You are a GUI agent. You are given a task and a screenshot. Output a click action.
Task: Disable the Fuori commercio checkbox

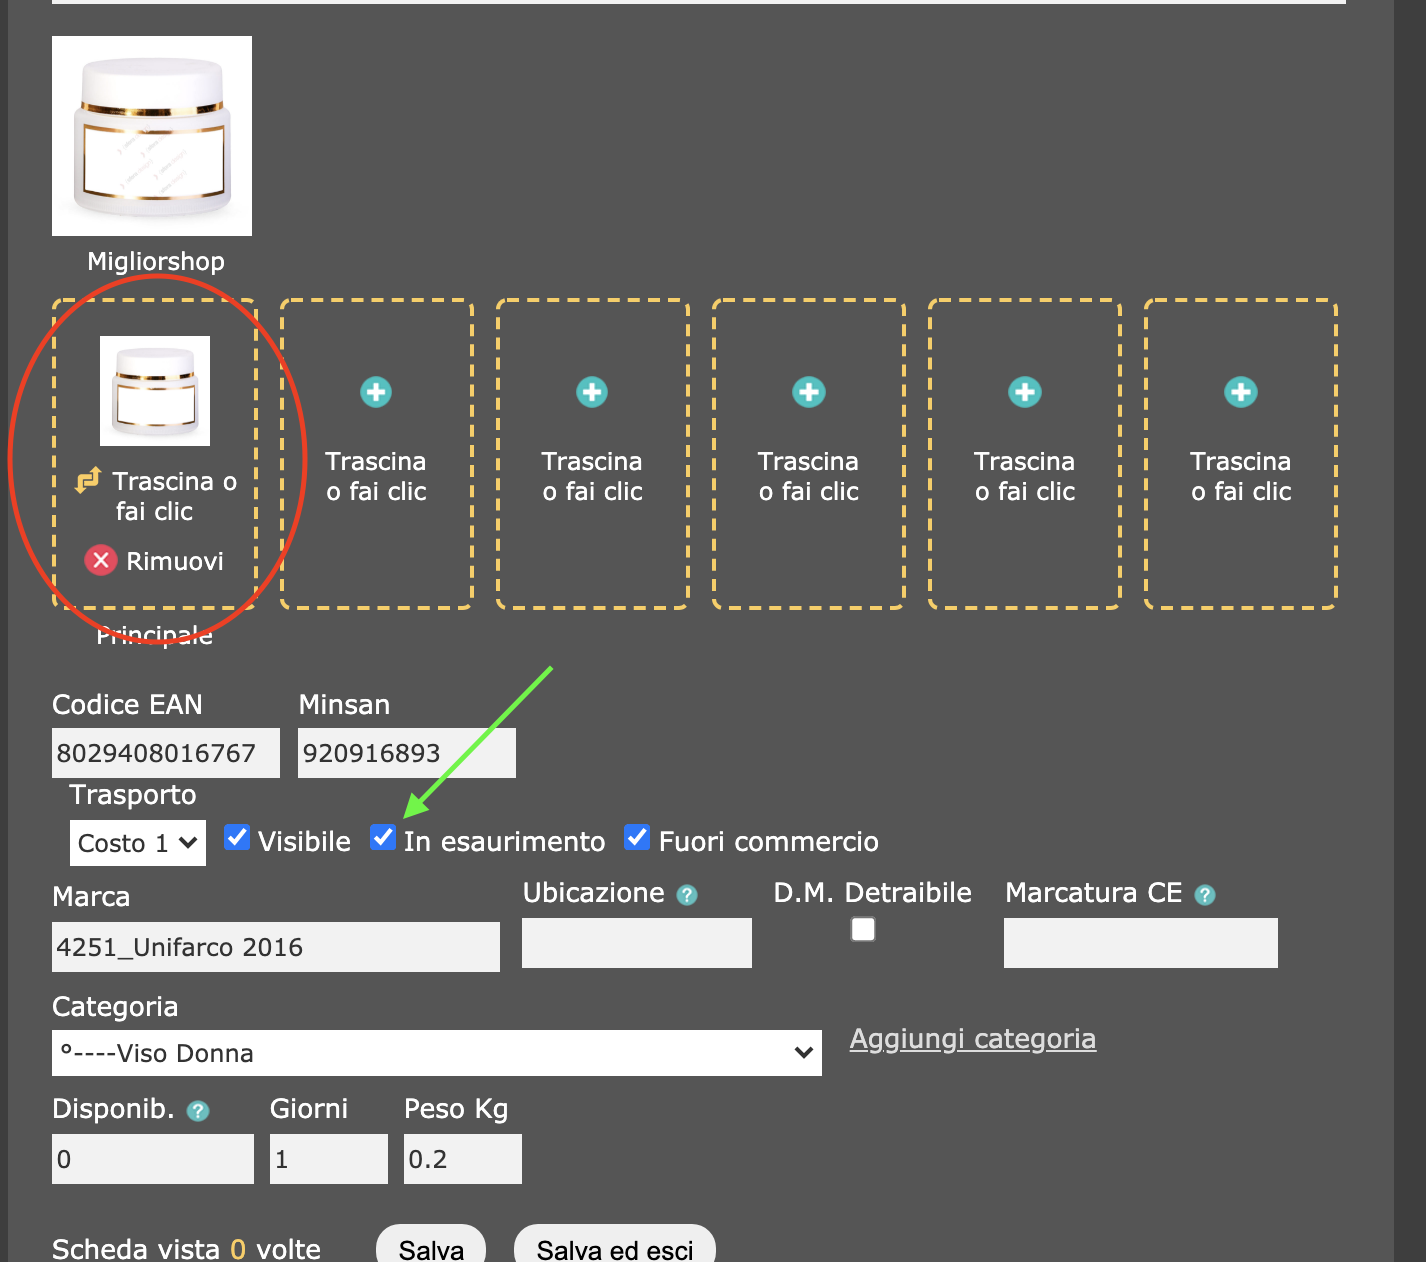[x=637, y=837]
